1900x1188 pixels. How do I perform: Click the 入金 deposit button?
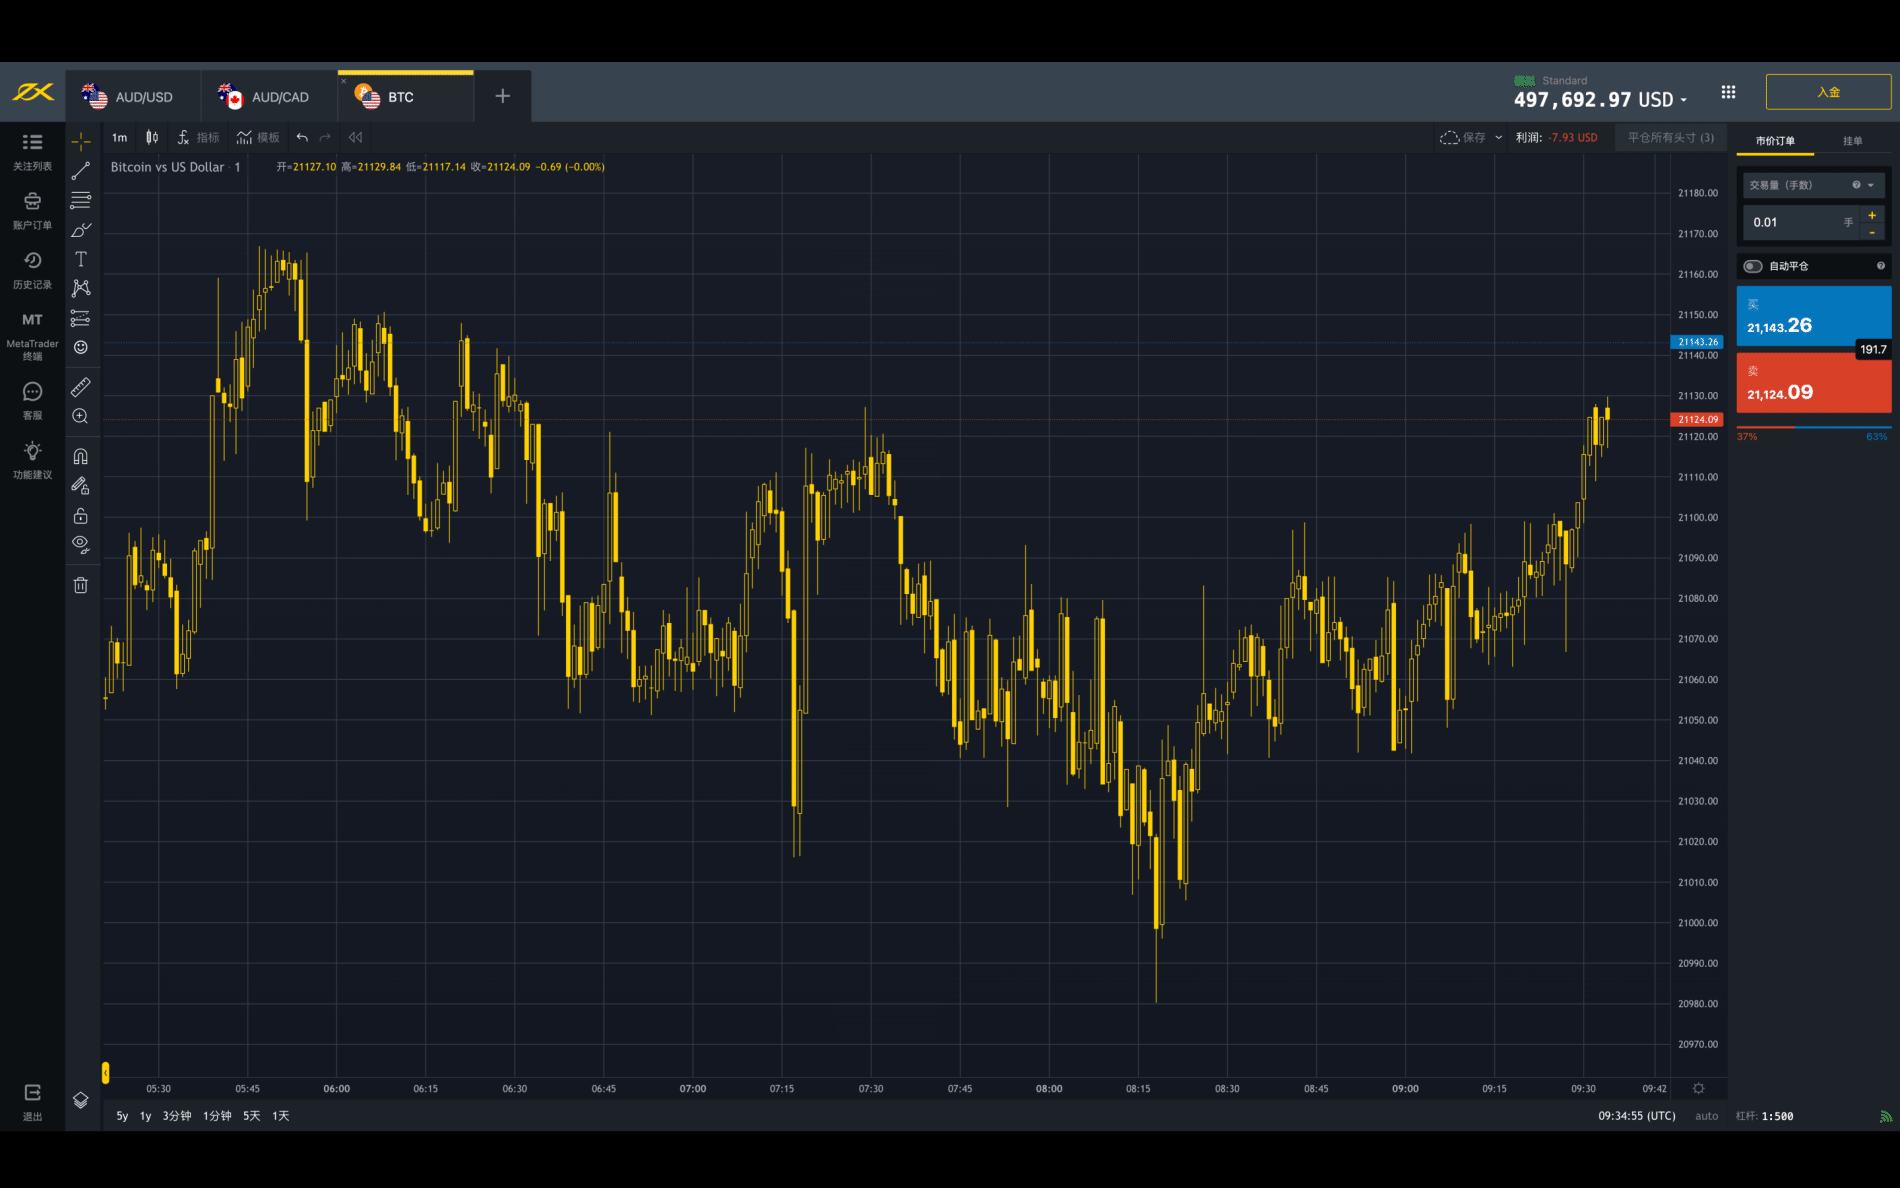[x=1827, y=92]
